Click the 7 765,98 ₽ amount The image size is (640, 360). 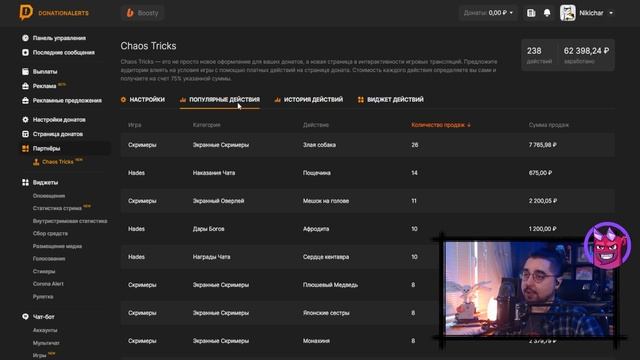[x=542, y=145]
